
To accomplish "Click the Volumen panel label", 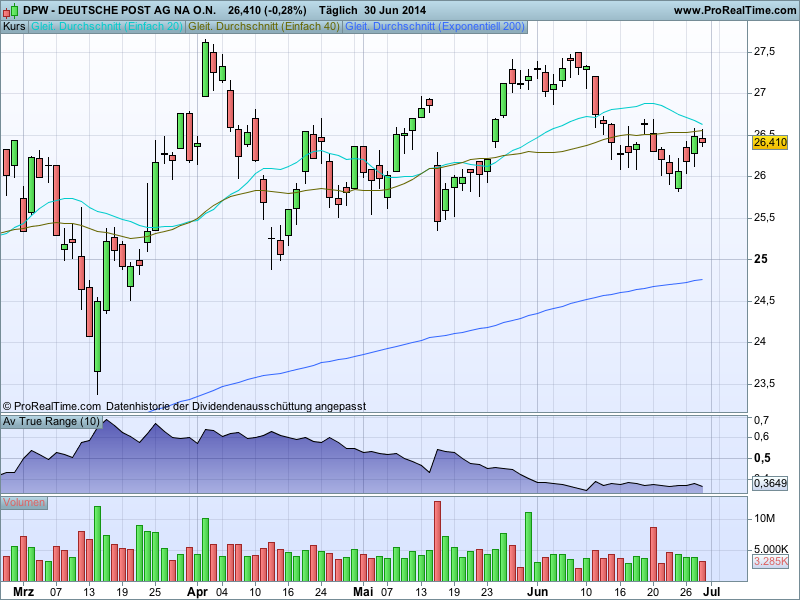I will click(x=24, y=503).
